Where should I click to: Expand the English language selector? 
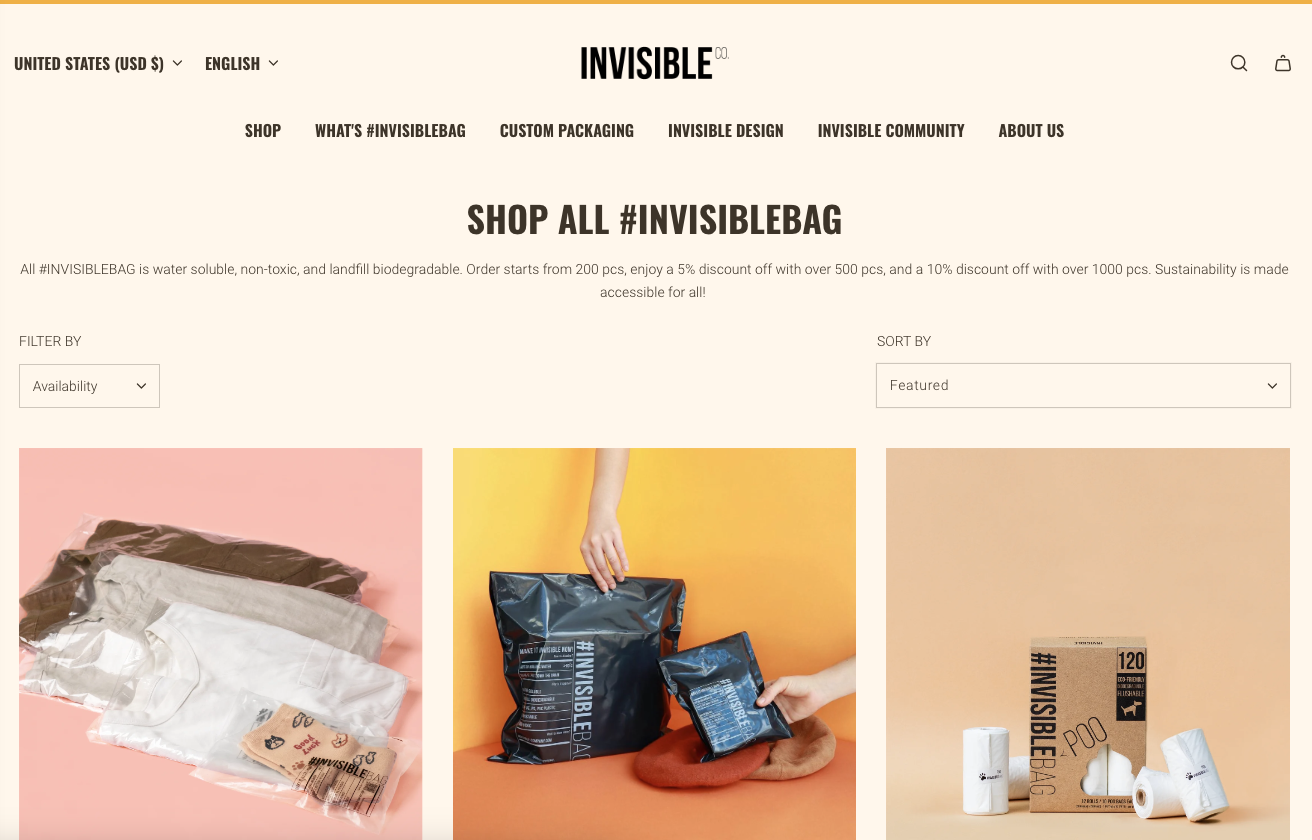tap(242, 63)
